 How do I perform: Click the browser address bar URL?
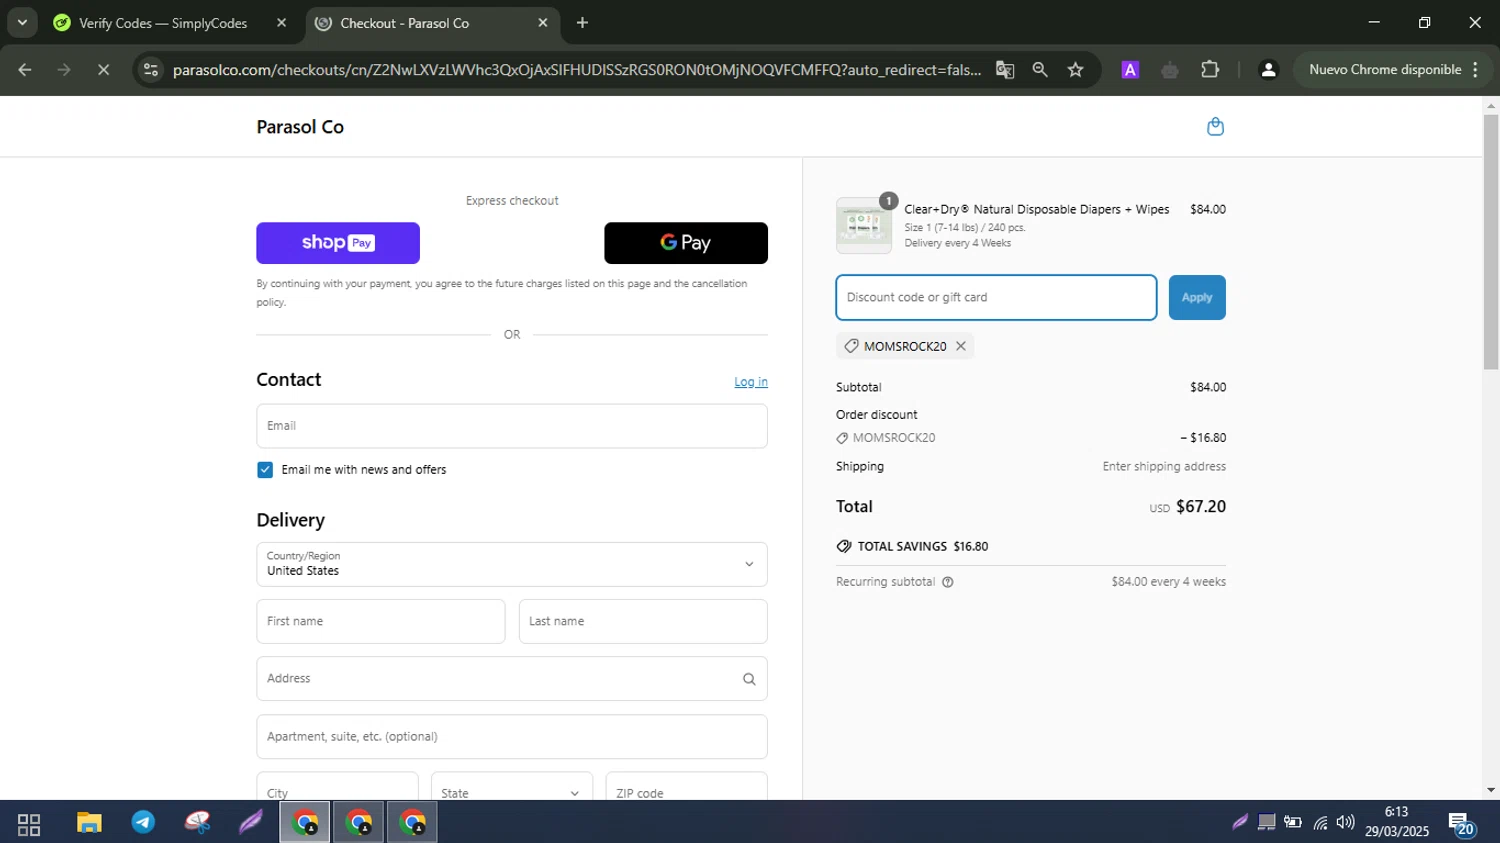576,70
